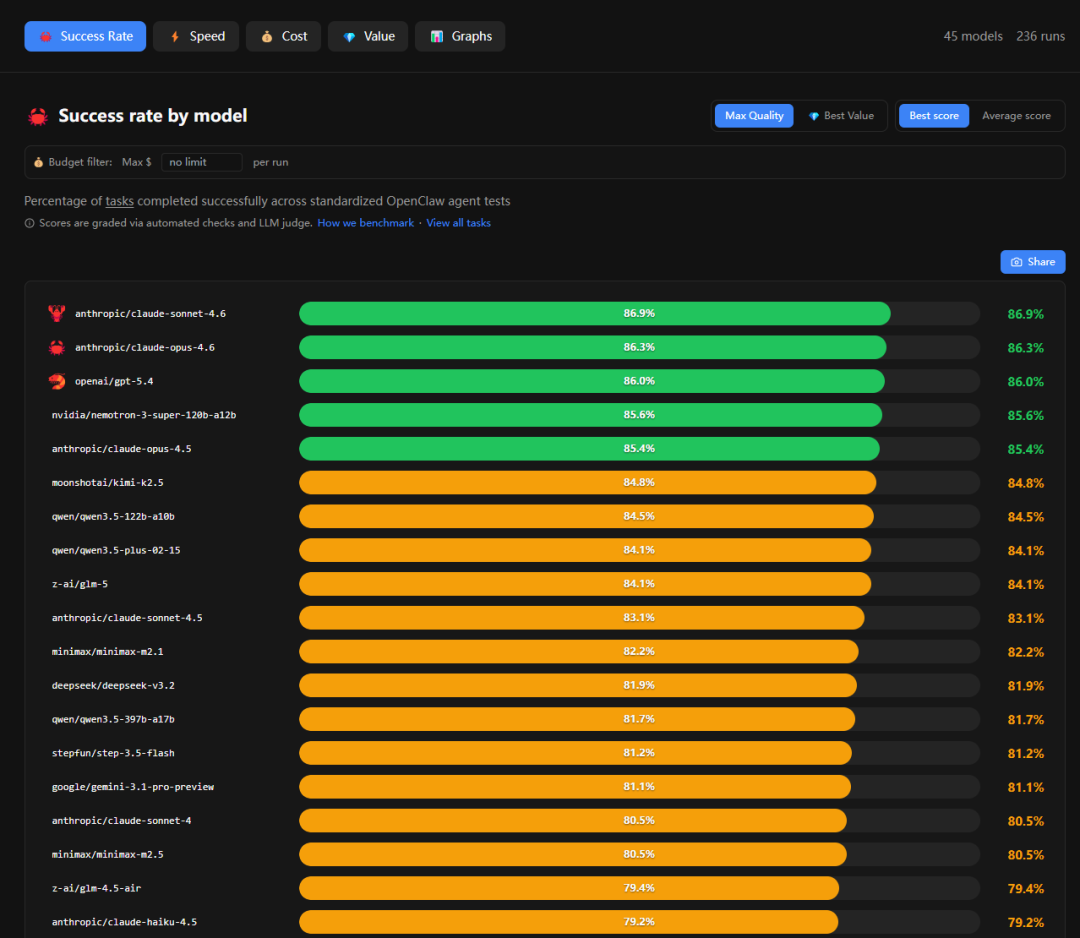Click the google/gemini-3.1-pro-preview model name
The width and height of the screenshot is (1080, 938).
(x=133, y=787)
